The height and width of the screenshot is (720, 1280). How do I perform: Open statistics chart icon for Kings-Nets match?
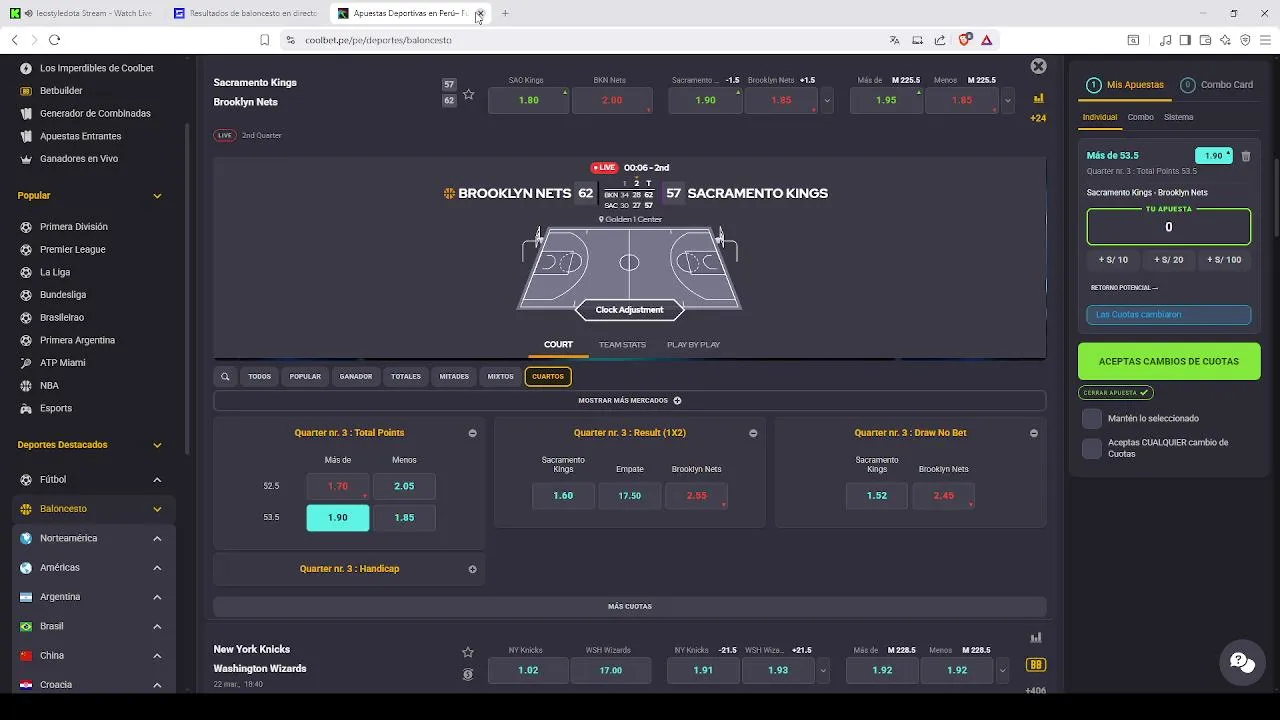tap(1038, 98)
